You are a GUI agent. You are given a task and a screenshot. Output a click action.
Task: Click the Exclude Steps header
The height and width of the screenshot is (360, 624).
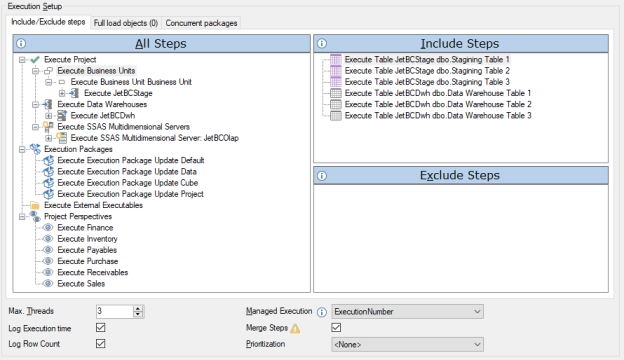point(461,175)
